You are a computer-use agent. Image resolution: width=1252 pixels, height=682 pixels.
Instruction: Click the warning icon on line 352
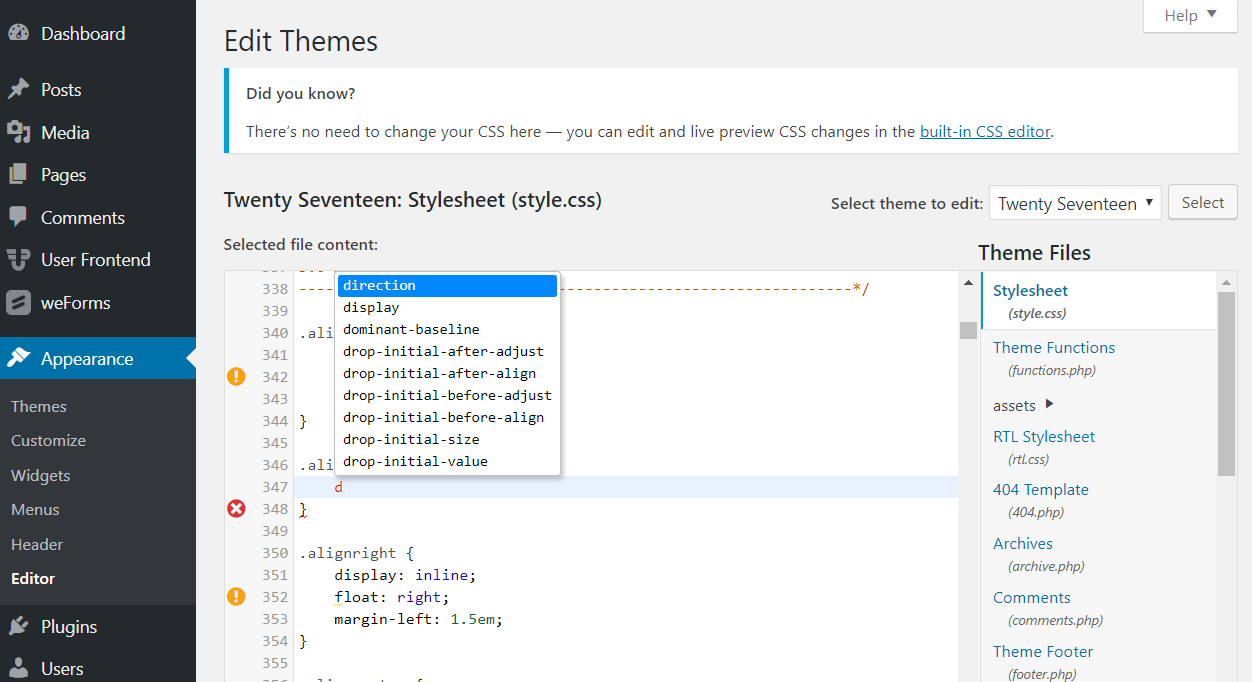pyautogui.click(x=236, y=596)
